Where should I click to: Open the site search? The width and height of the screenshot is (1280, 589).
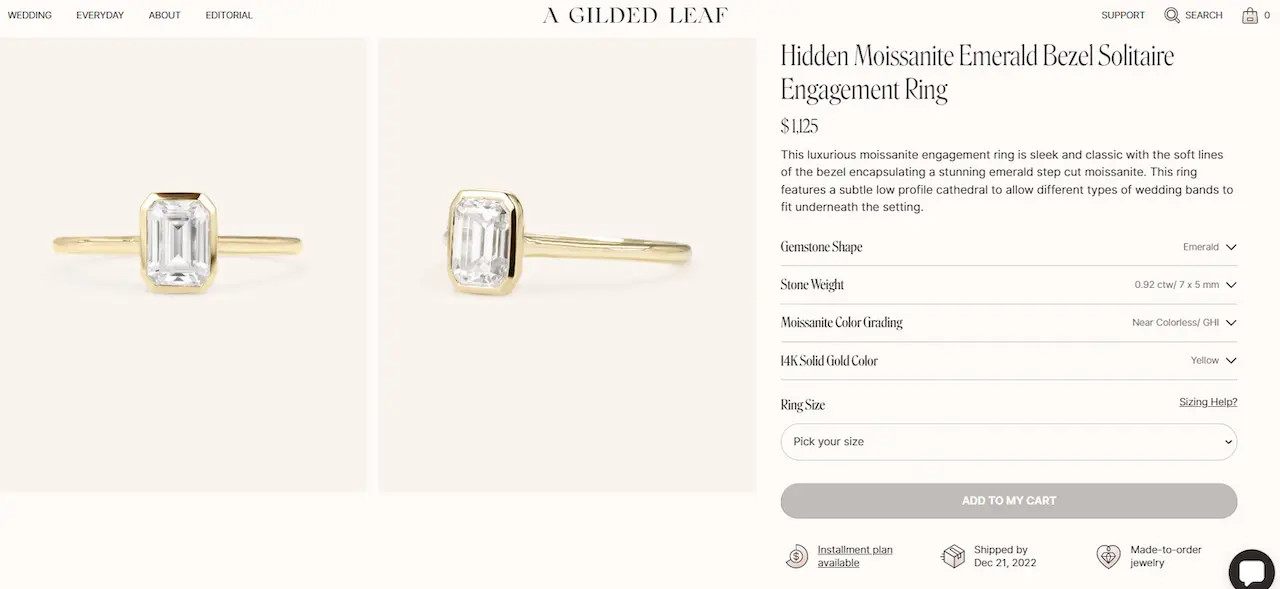(x=1193, y=14)
